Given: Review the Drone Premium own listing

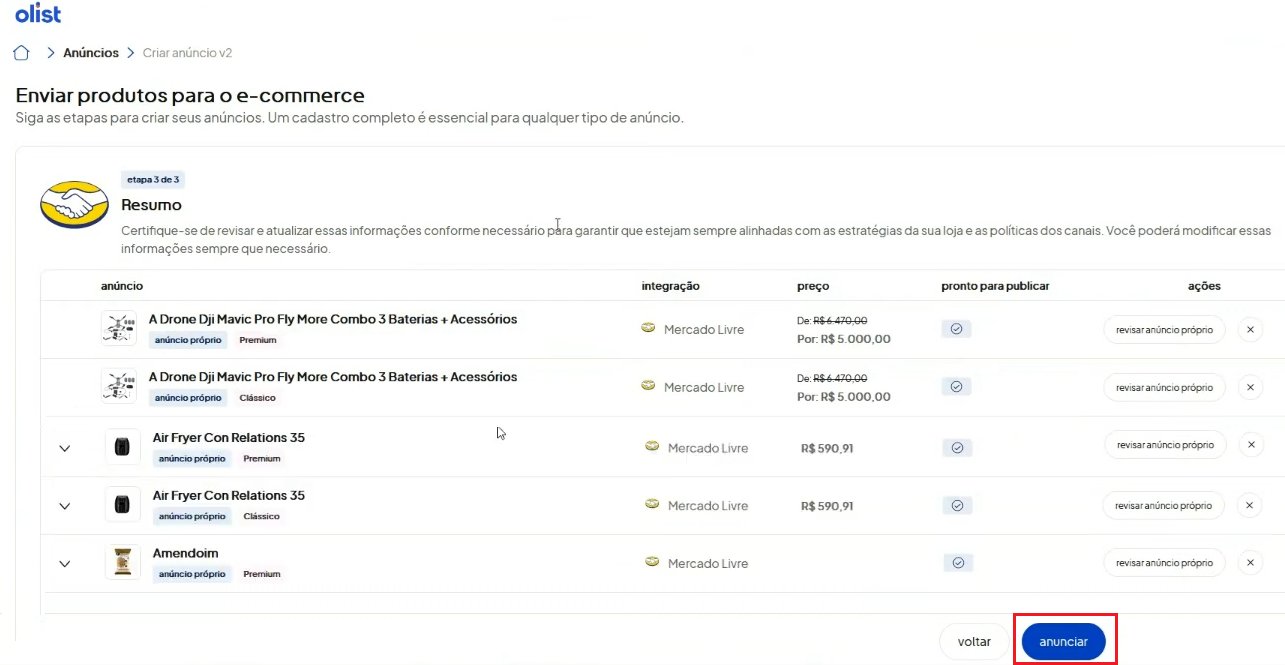Looking at the screenshot, I should pyautogui.click(x=1164, y=329).
